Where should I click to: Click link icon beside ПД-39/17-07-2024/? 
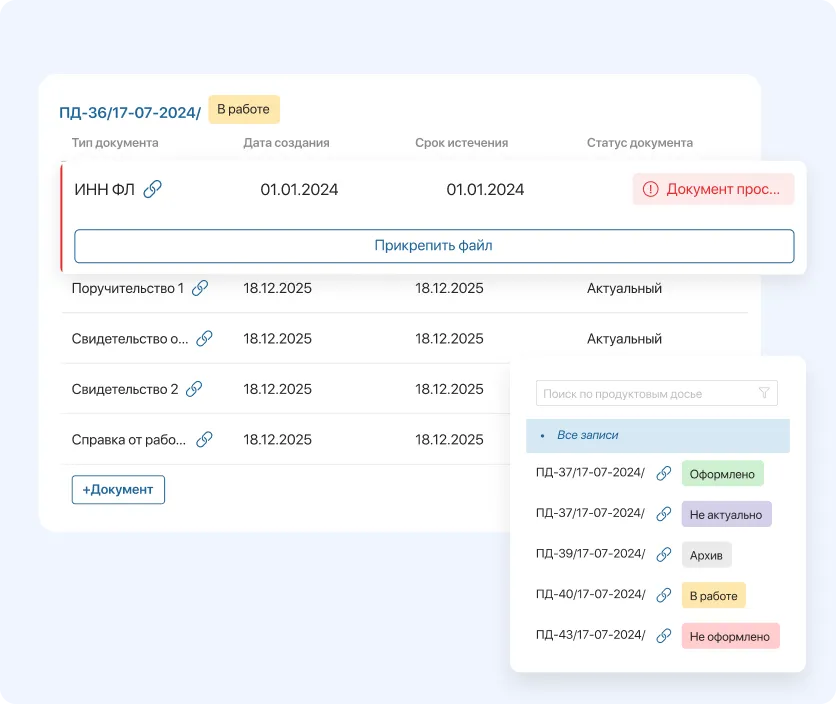(x=663, y=554)
